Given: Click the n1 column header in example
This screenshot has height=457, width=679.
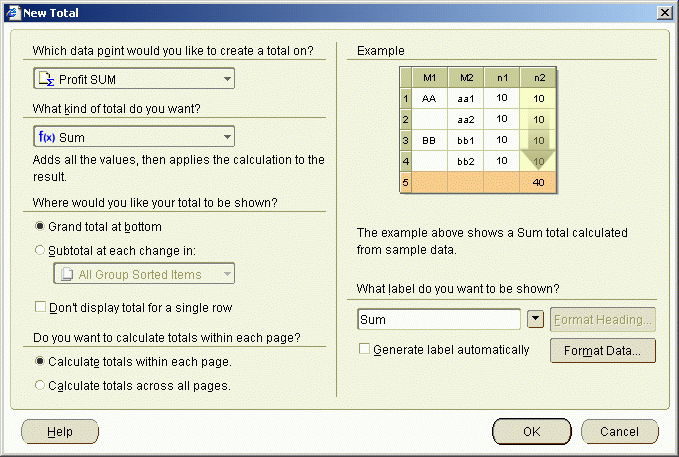Looking at the screenshot, I should point(502,78).
